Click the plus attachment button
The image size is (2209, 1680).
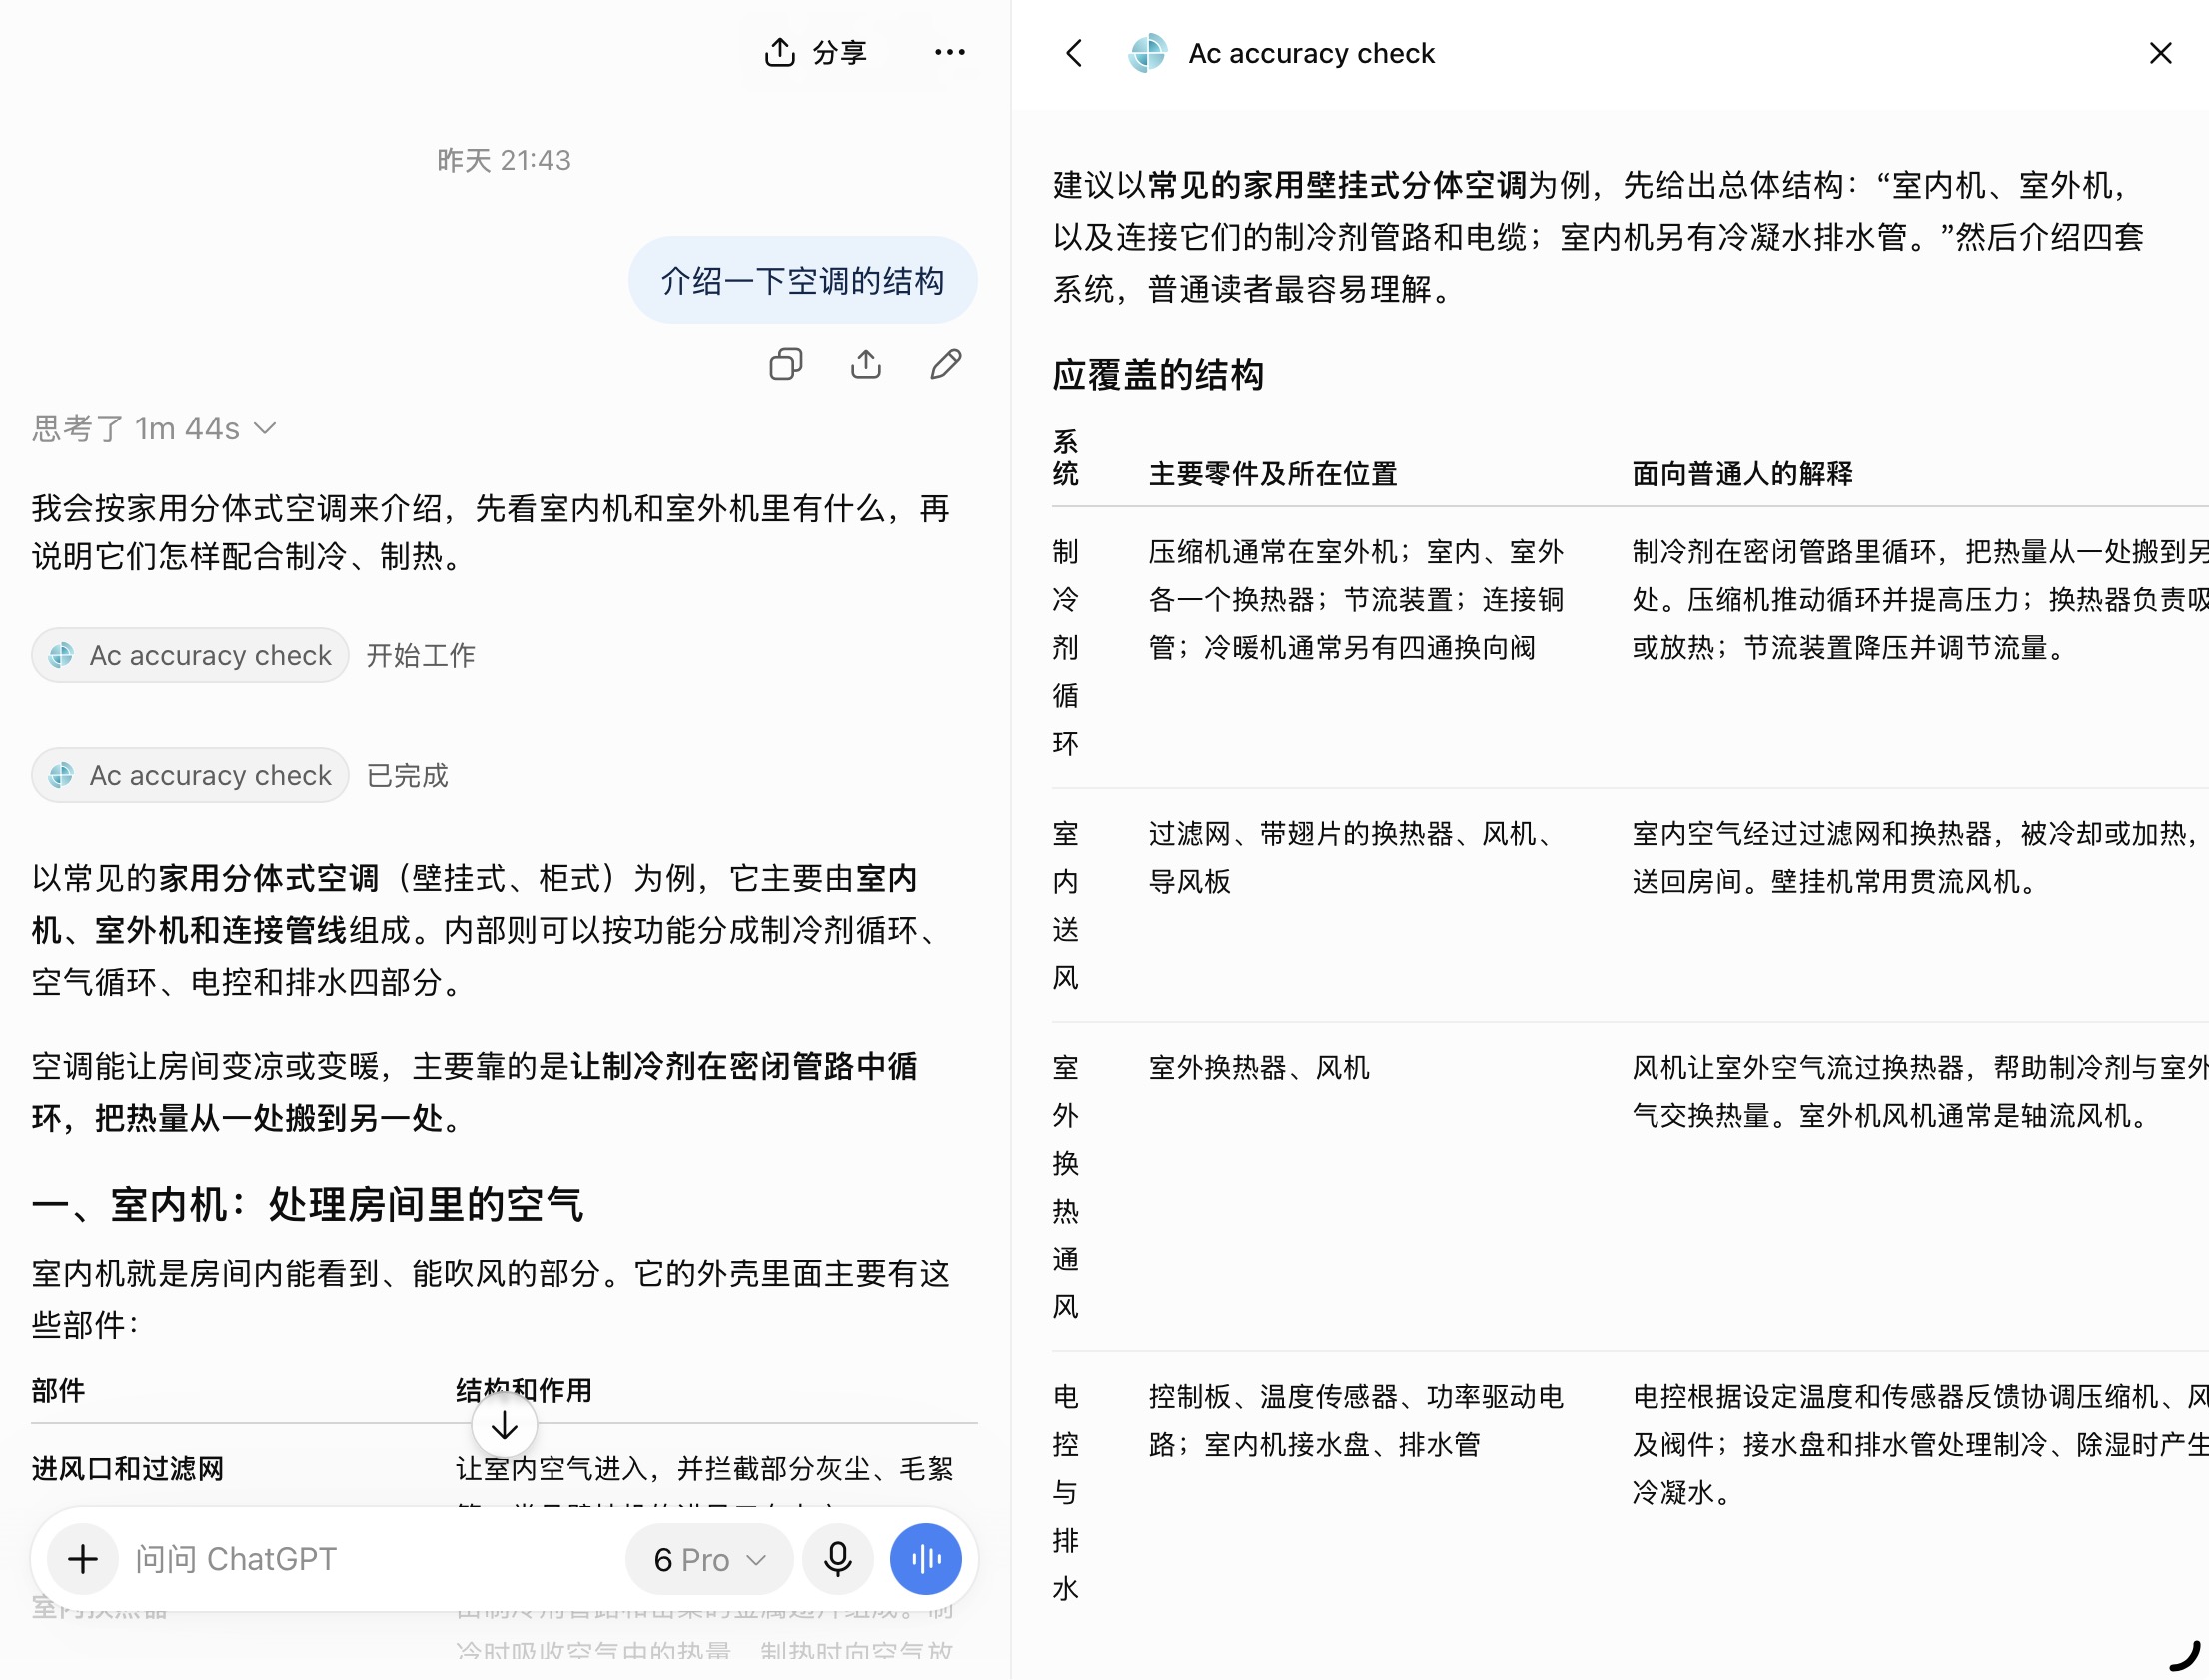point(83,1560)
